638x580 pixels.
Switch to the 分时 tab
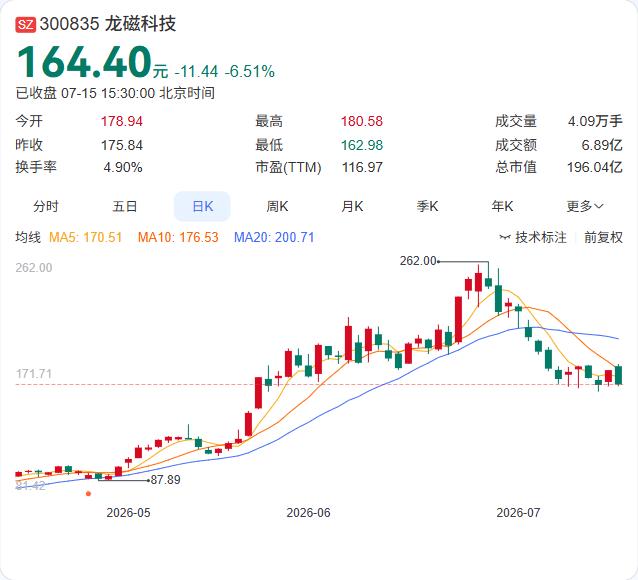click(x=46, y=206)
